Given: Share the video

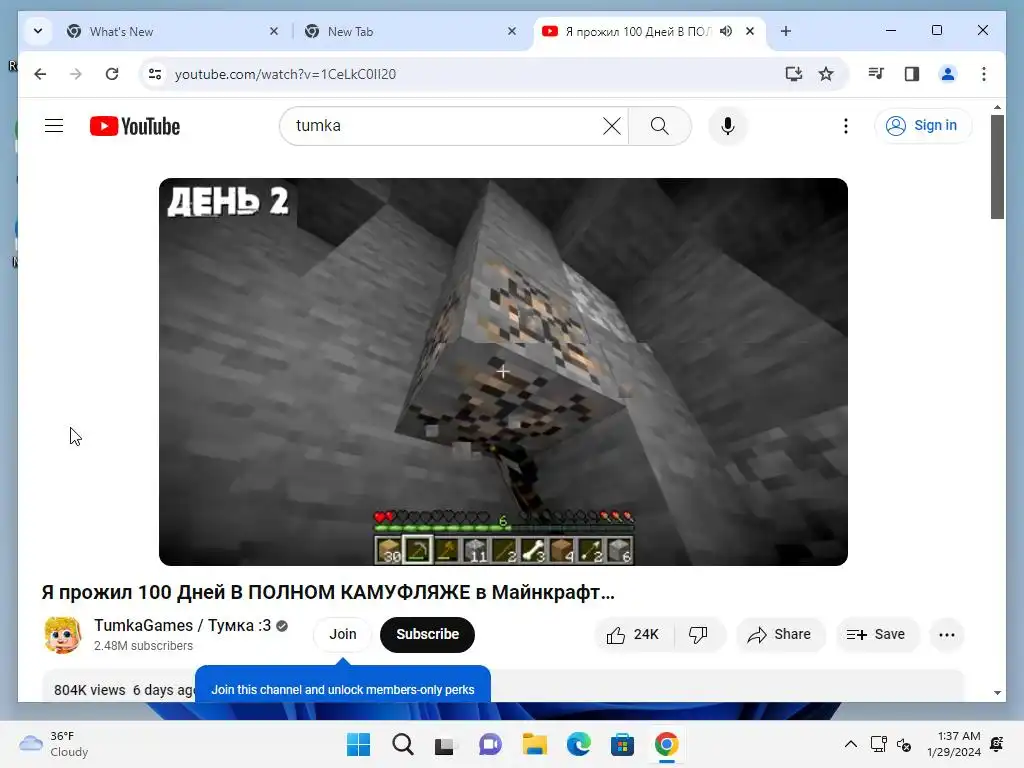Looking at the screenshot, I should [780, 634].
